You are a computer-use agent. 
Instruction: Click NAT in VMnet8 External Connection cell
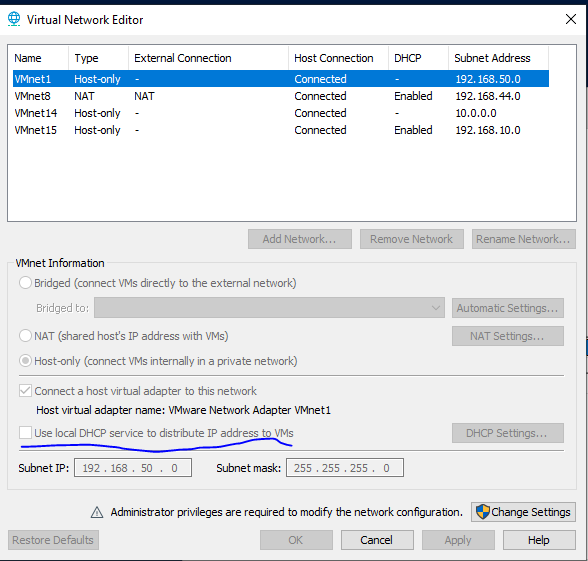tap(144, 96)
